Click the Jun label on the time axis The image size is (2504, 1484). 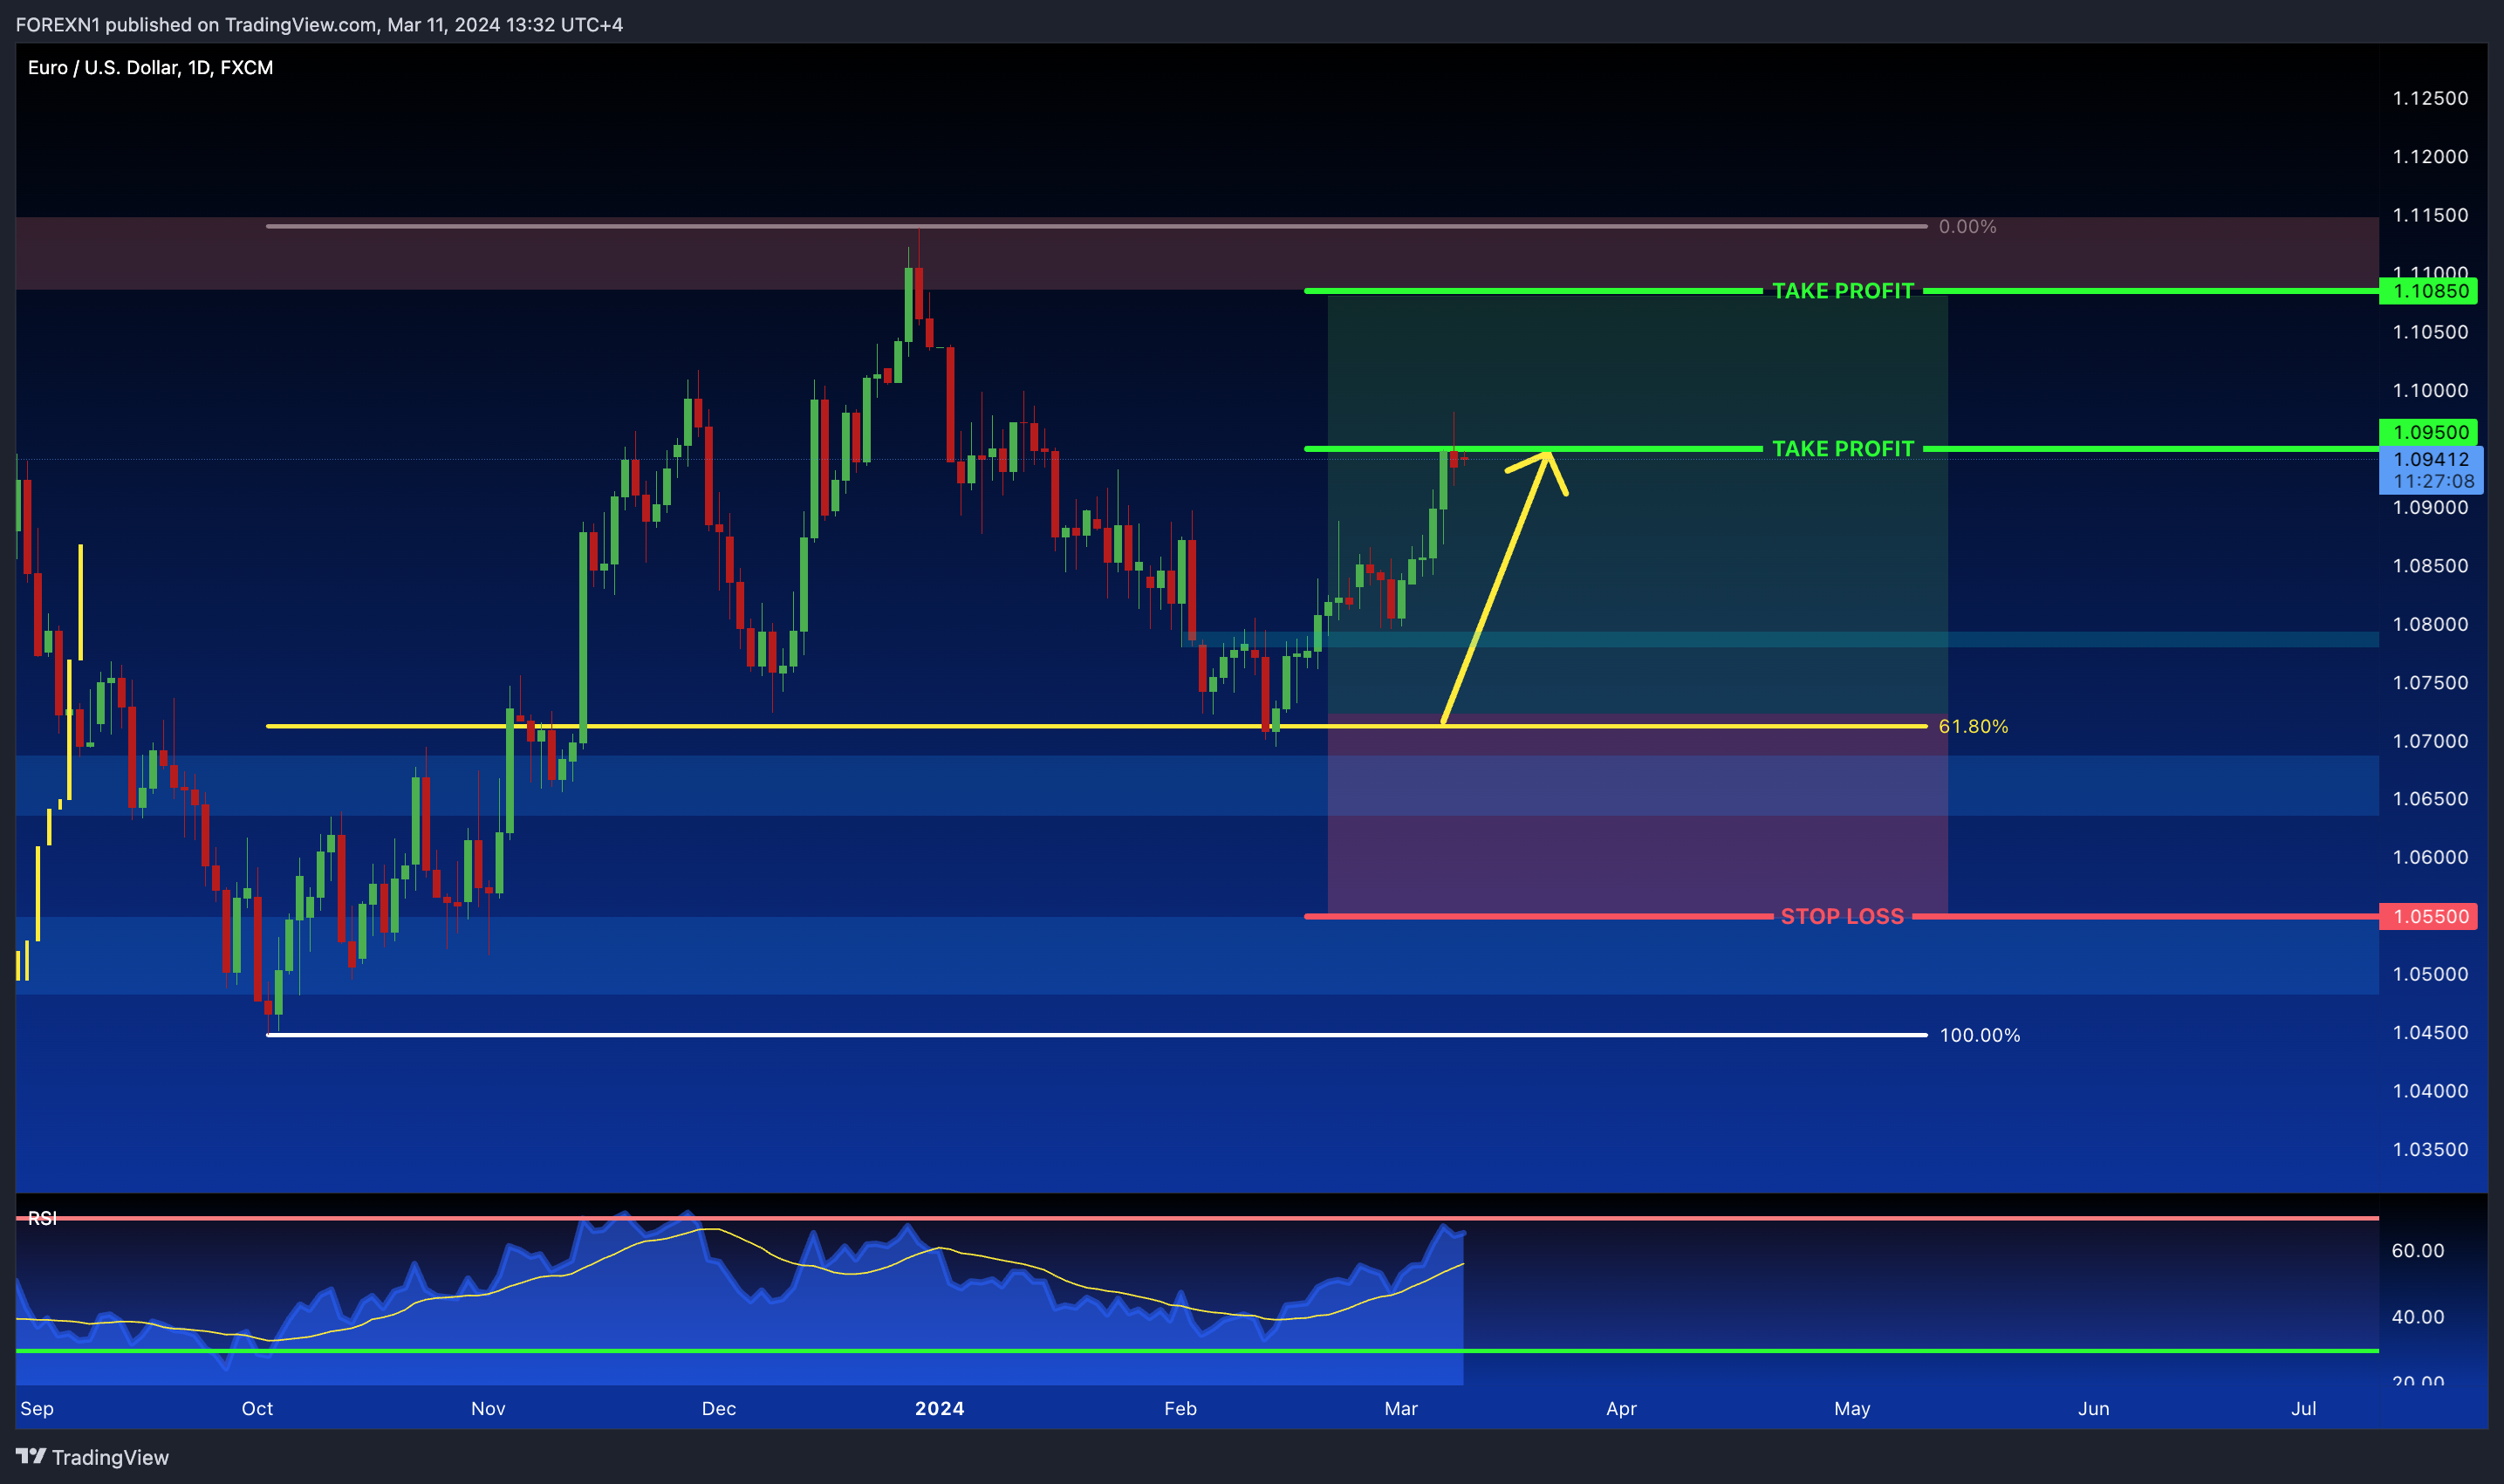[x=2094, y=1408]
